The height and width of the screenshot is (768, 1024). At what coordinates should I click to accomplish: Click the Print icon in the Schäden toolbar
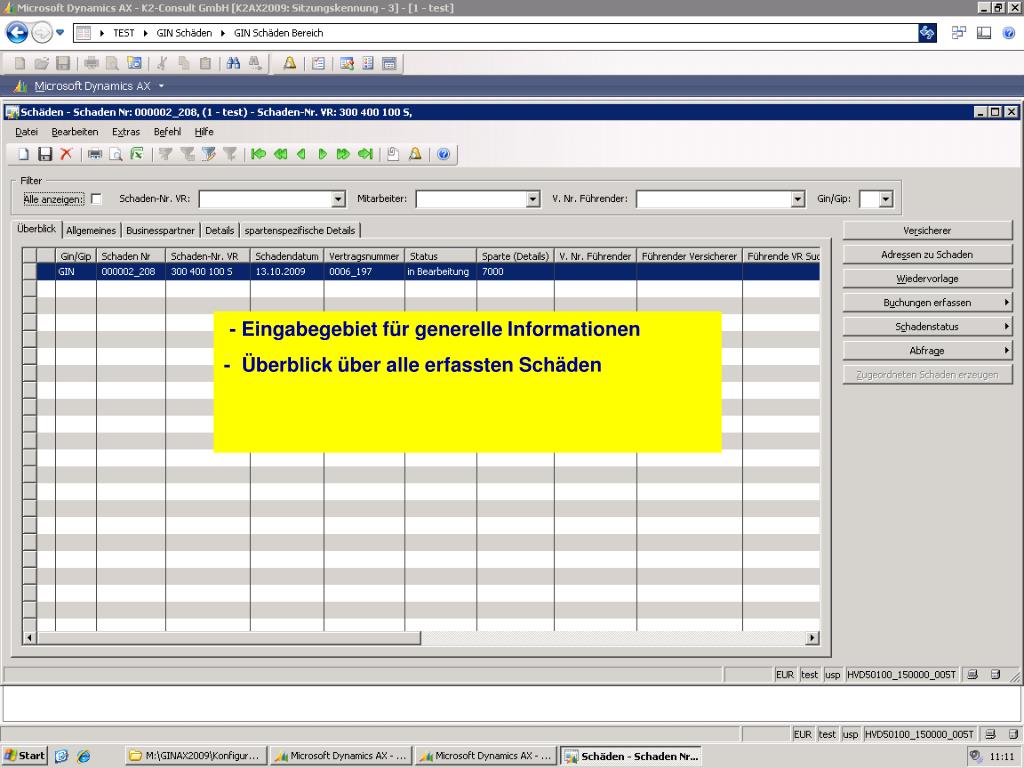point(95,154)
